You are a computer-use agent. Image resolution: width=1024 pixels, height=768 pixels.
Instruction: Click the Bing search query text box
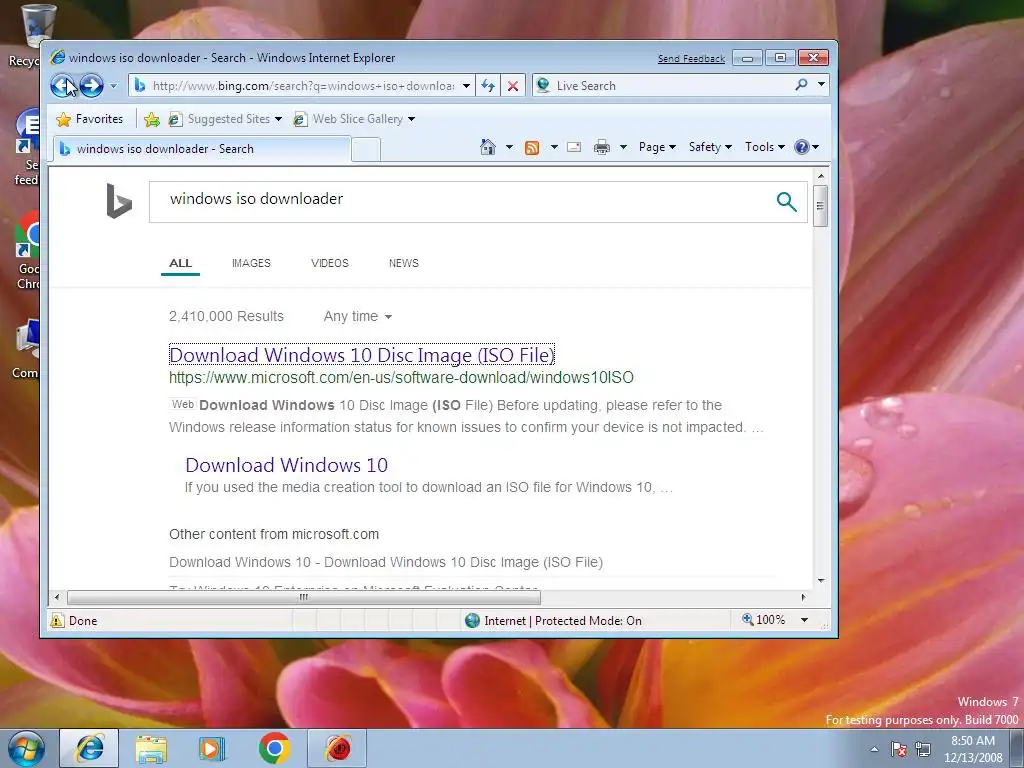[x=457, y=201]
